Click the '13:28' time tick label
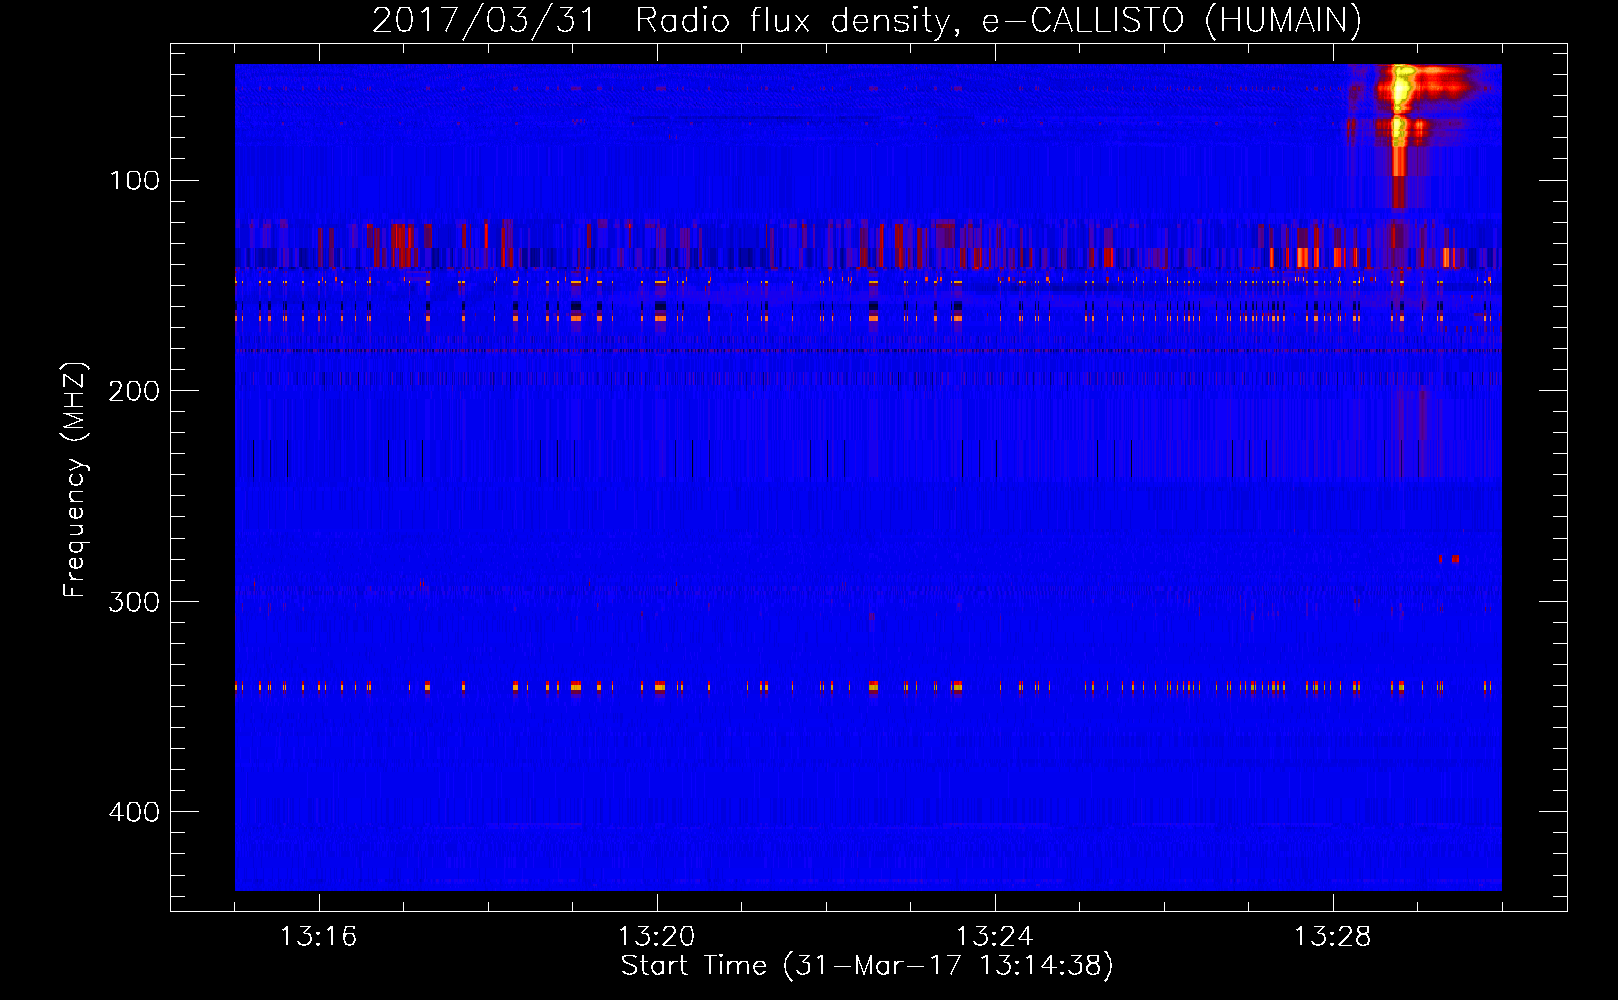 [1332, 937]
